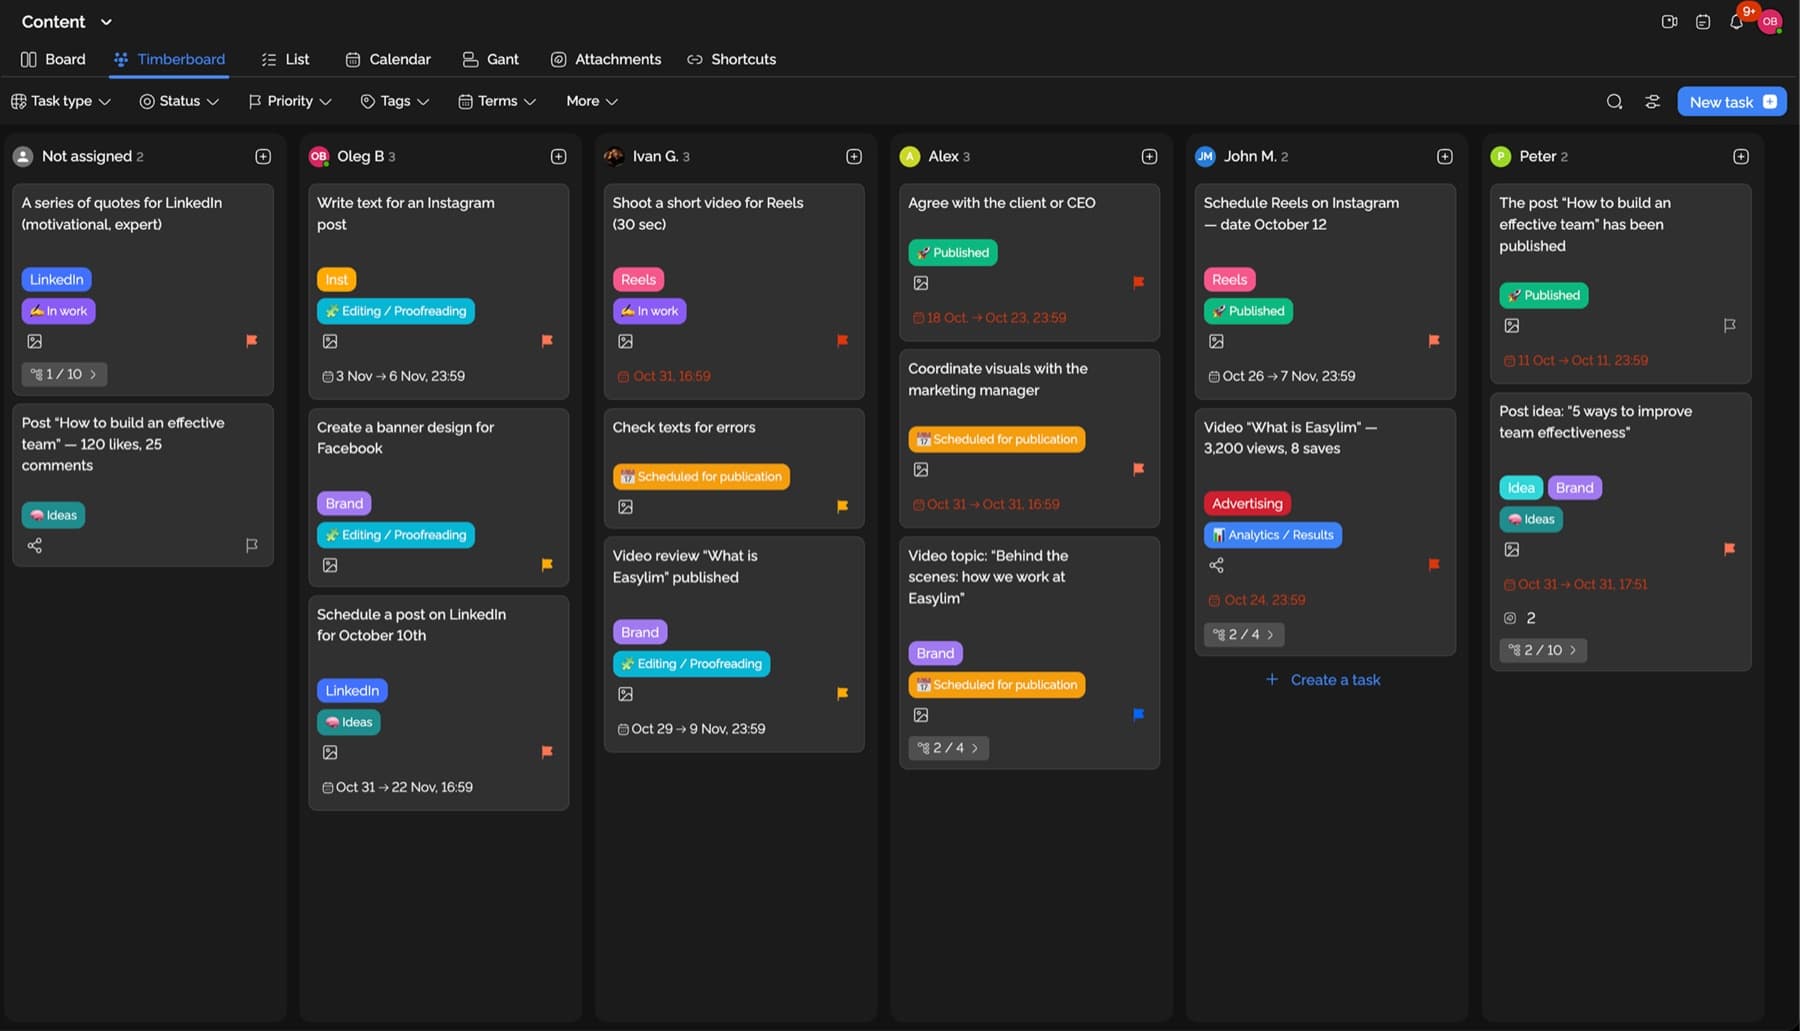Switch to the Board tab

[53, 59]
